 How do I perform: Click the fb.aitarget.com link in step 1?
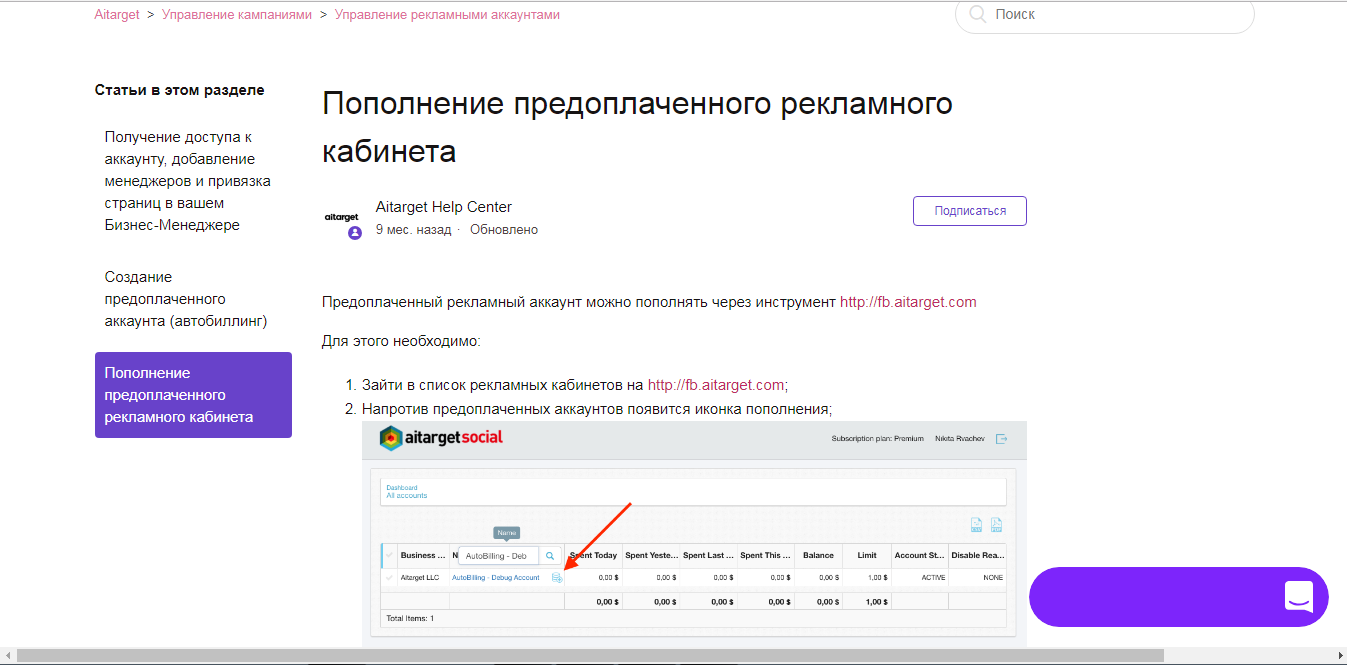pos(716,385)
